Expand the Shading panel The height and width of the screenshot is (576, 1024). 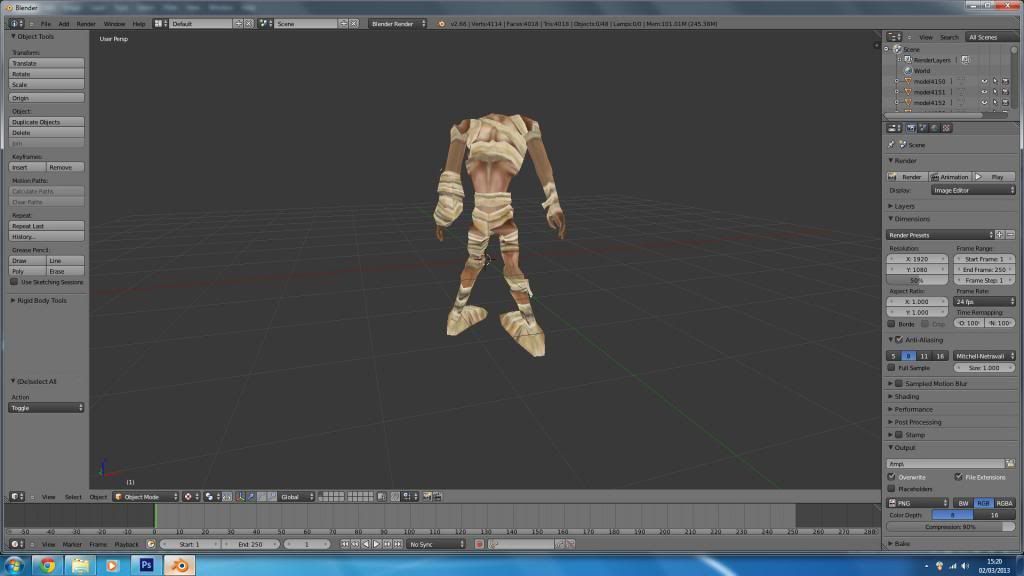(x=904, y=396)
